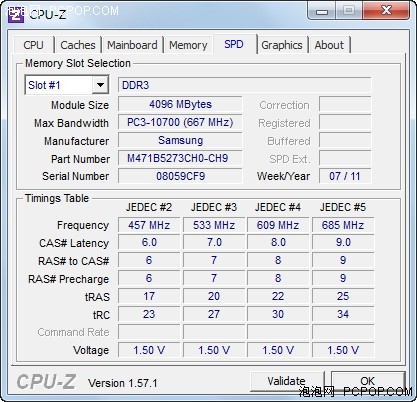This screenshot has height=402, width=417.
Task: Click tRC value 23
Action: click(x=149, y=314)
